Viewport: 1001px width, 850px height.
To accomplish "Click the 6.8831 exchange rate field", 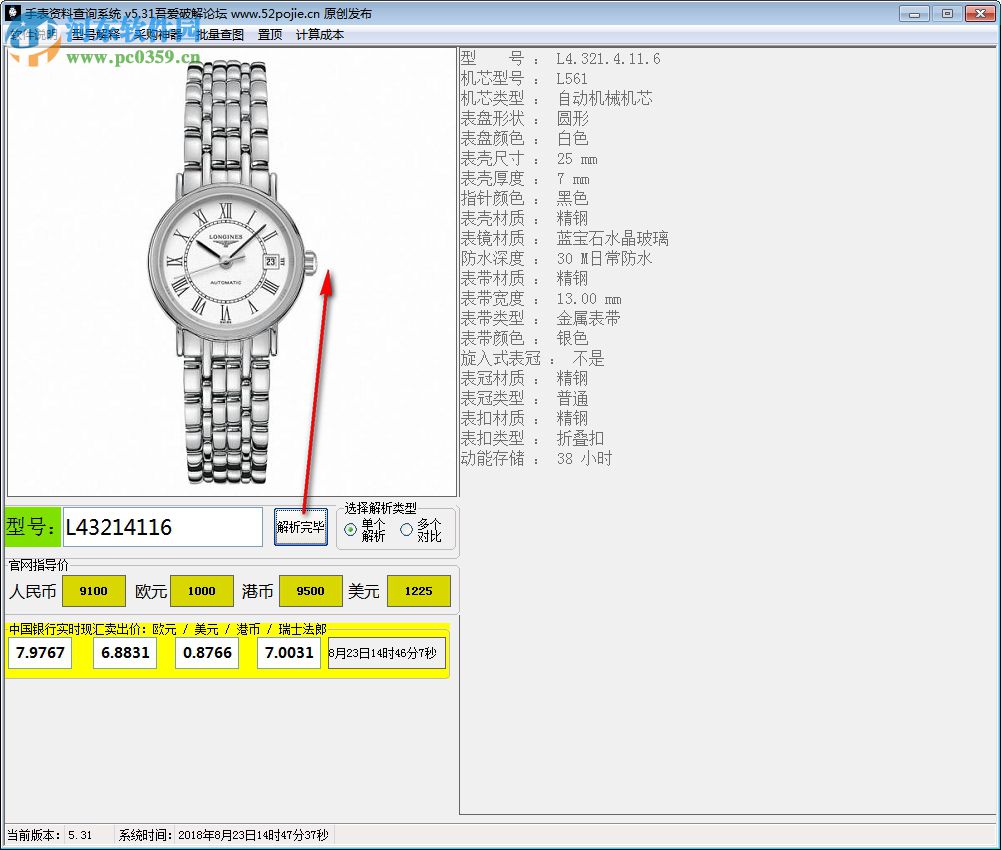I will (125, 653).
